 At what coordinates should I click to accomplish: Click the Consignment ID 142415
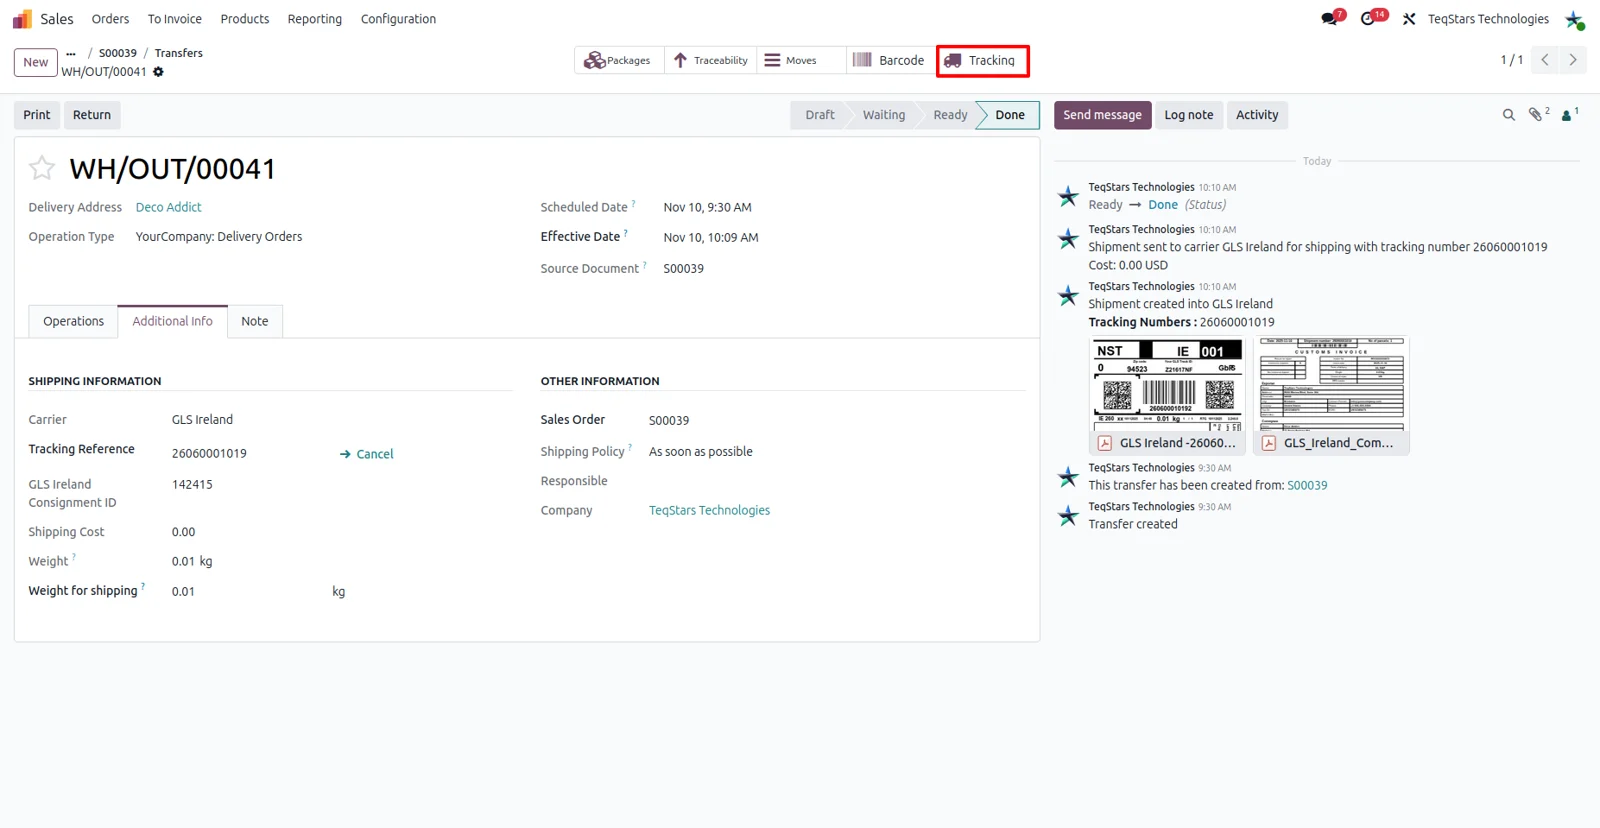(192, 484)
